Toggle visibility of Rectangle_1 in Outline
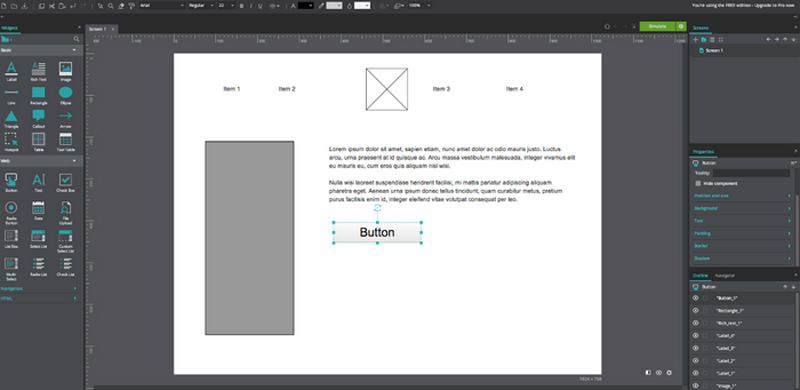Image resolution: width=800 pixels, height=390 pixels. 695,310
